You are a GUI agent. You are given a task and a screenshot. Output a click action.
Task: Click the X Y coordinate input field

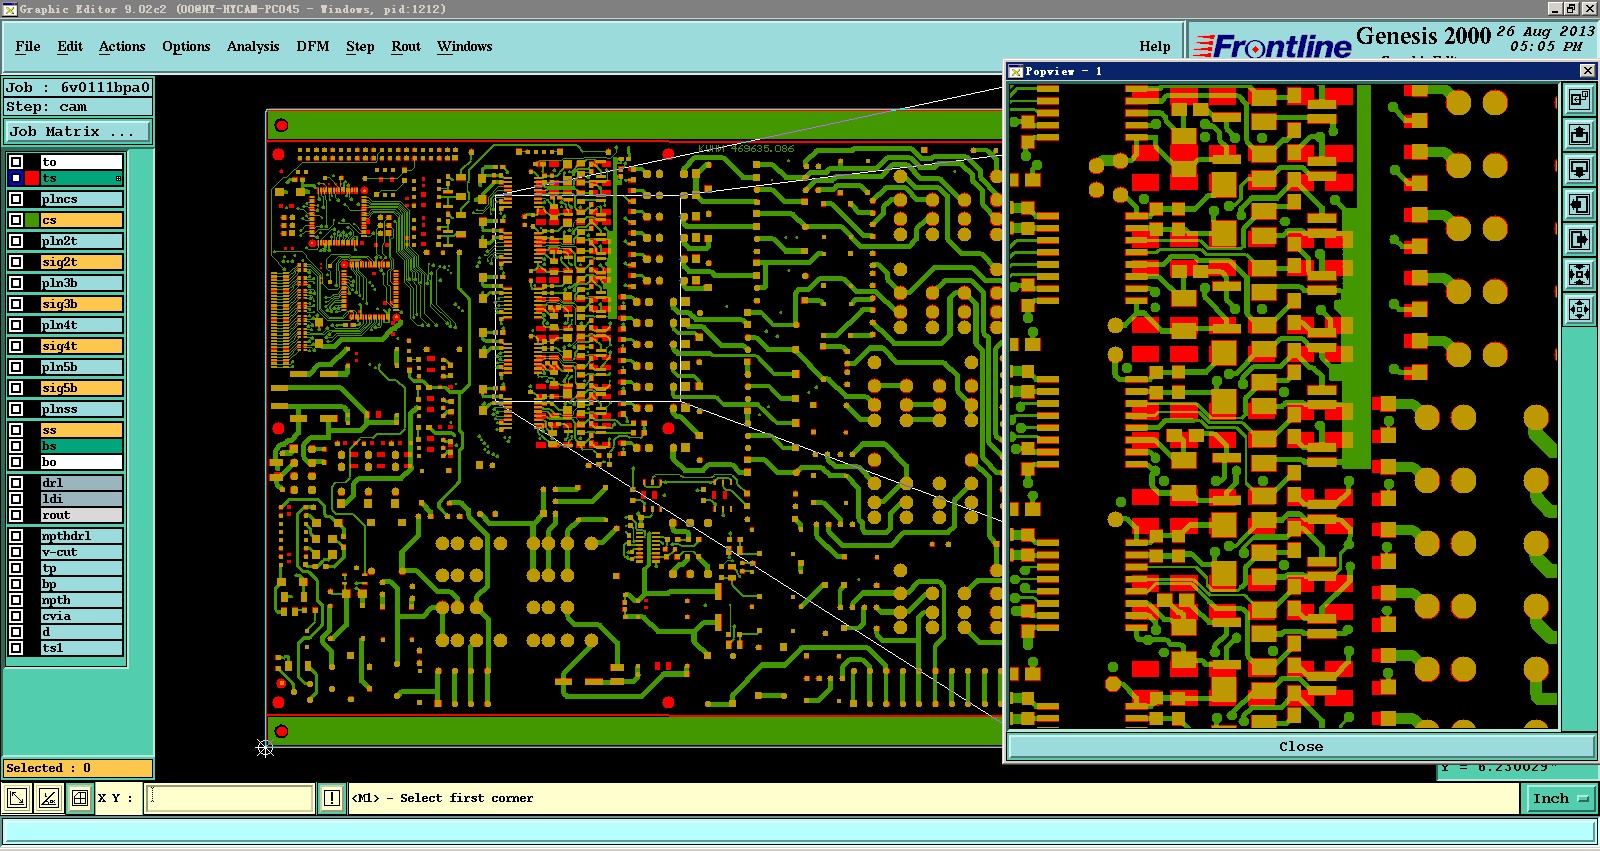pyautogui.click(x=230, y=798)
